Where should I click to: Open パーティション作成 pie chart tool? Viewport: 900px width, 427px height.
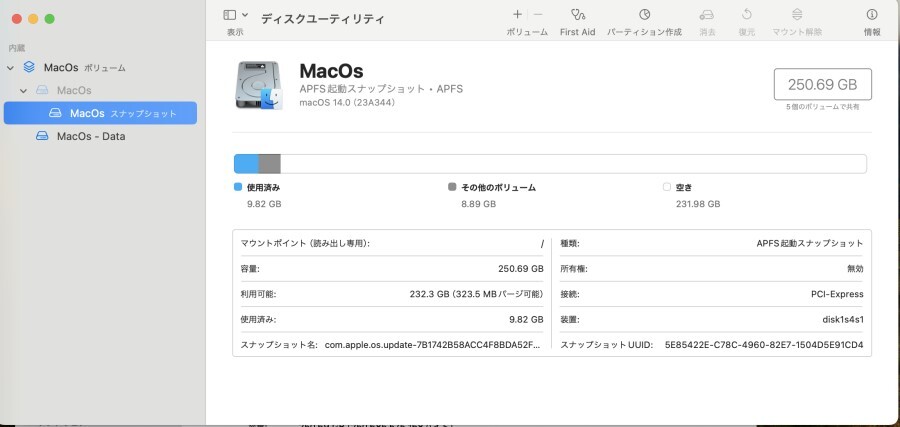coord(645,14)
